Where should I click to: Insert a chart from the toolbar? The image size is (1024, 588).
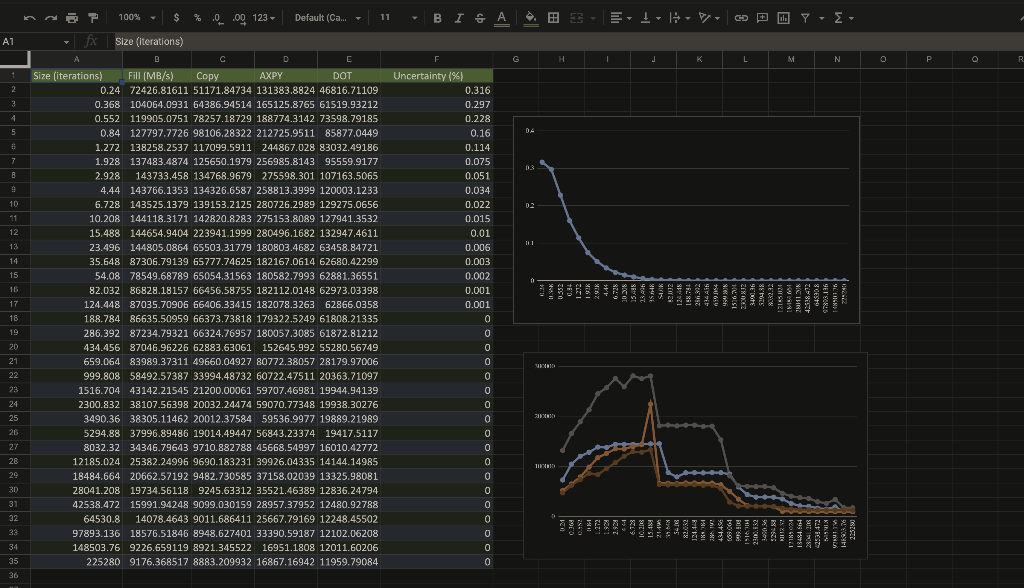pos(785,18)
